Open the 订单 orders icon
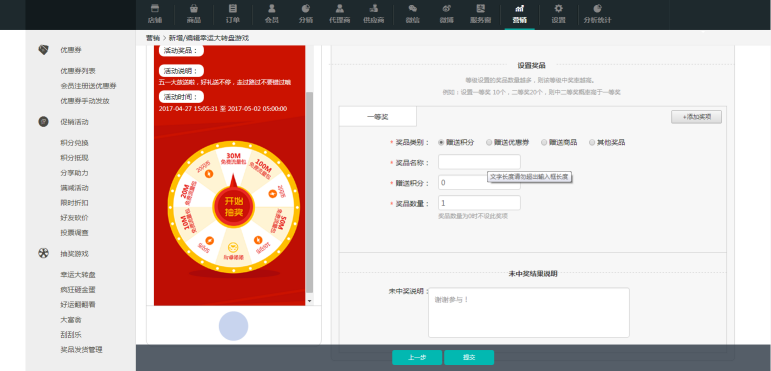 tap(233, 8)
